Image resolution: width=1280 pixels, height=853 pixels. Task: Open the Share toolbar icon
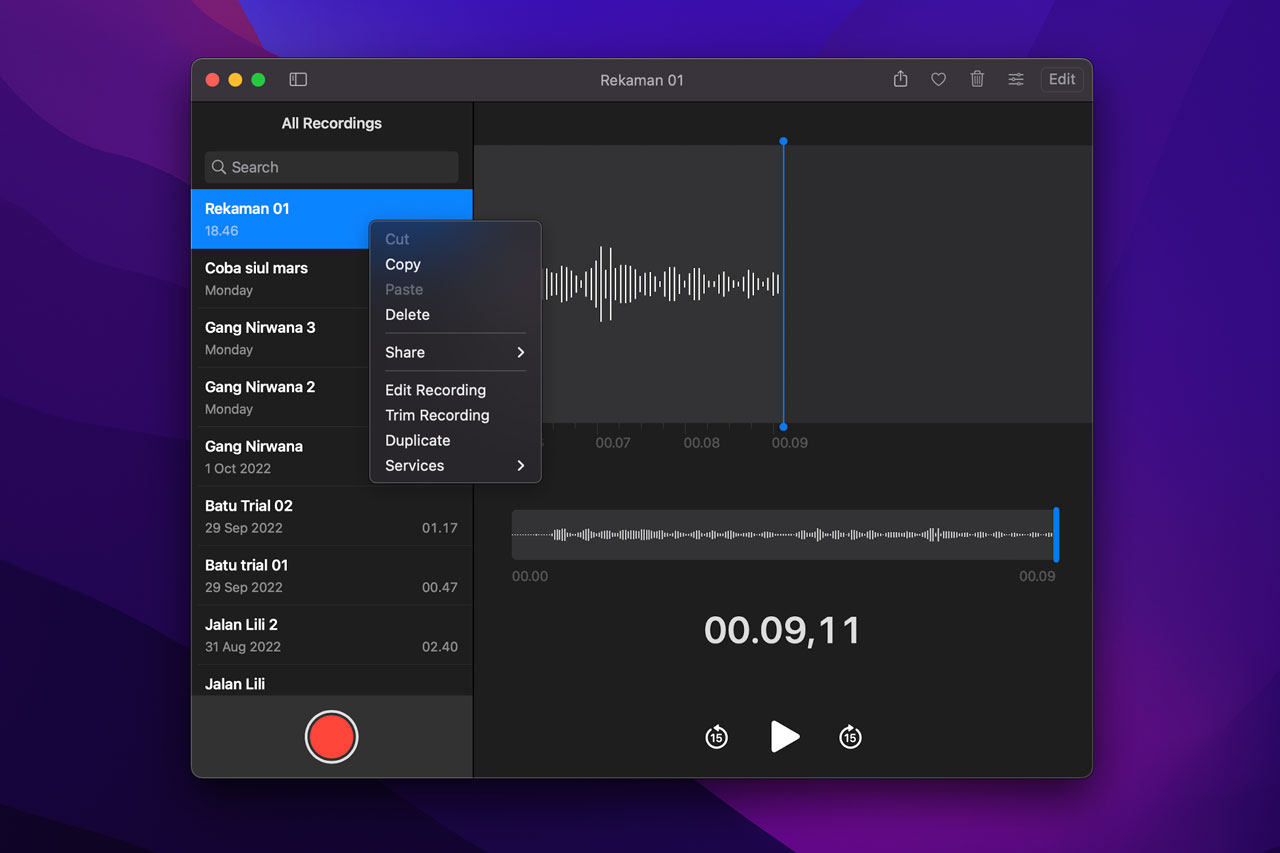(x=900, y=80)
